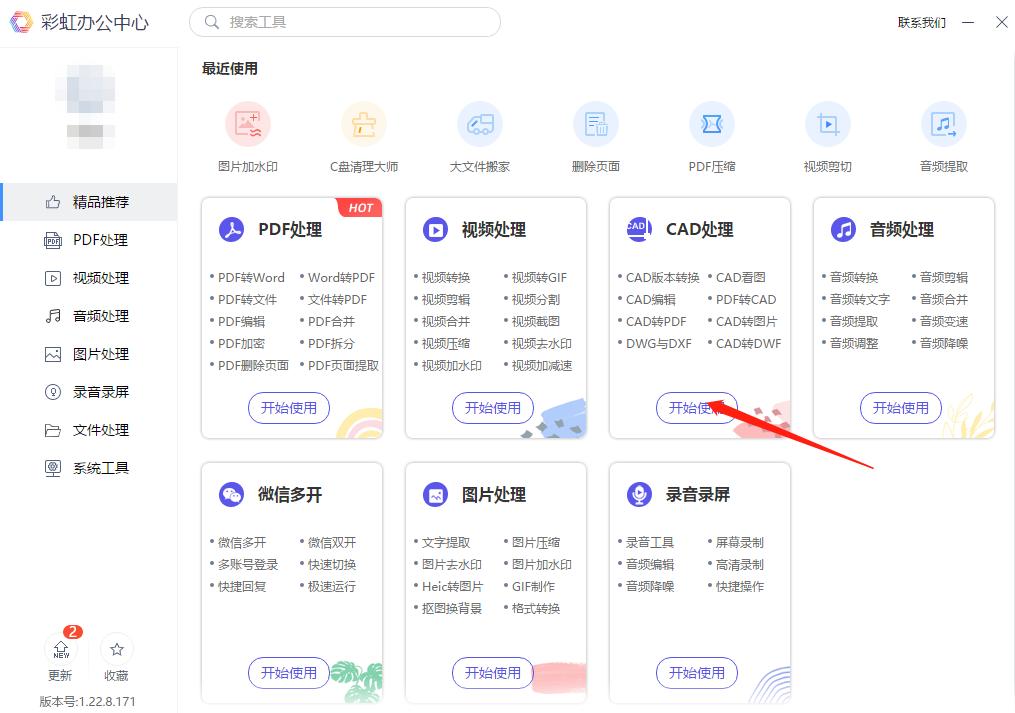Open the 音频提取 tool icon
This screenshot has height=713, width=1015.
[944, 122]
